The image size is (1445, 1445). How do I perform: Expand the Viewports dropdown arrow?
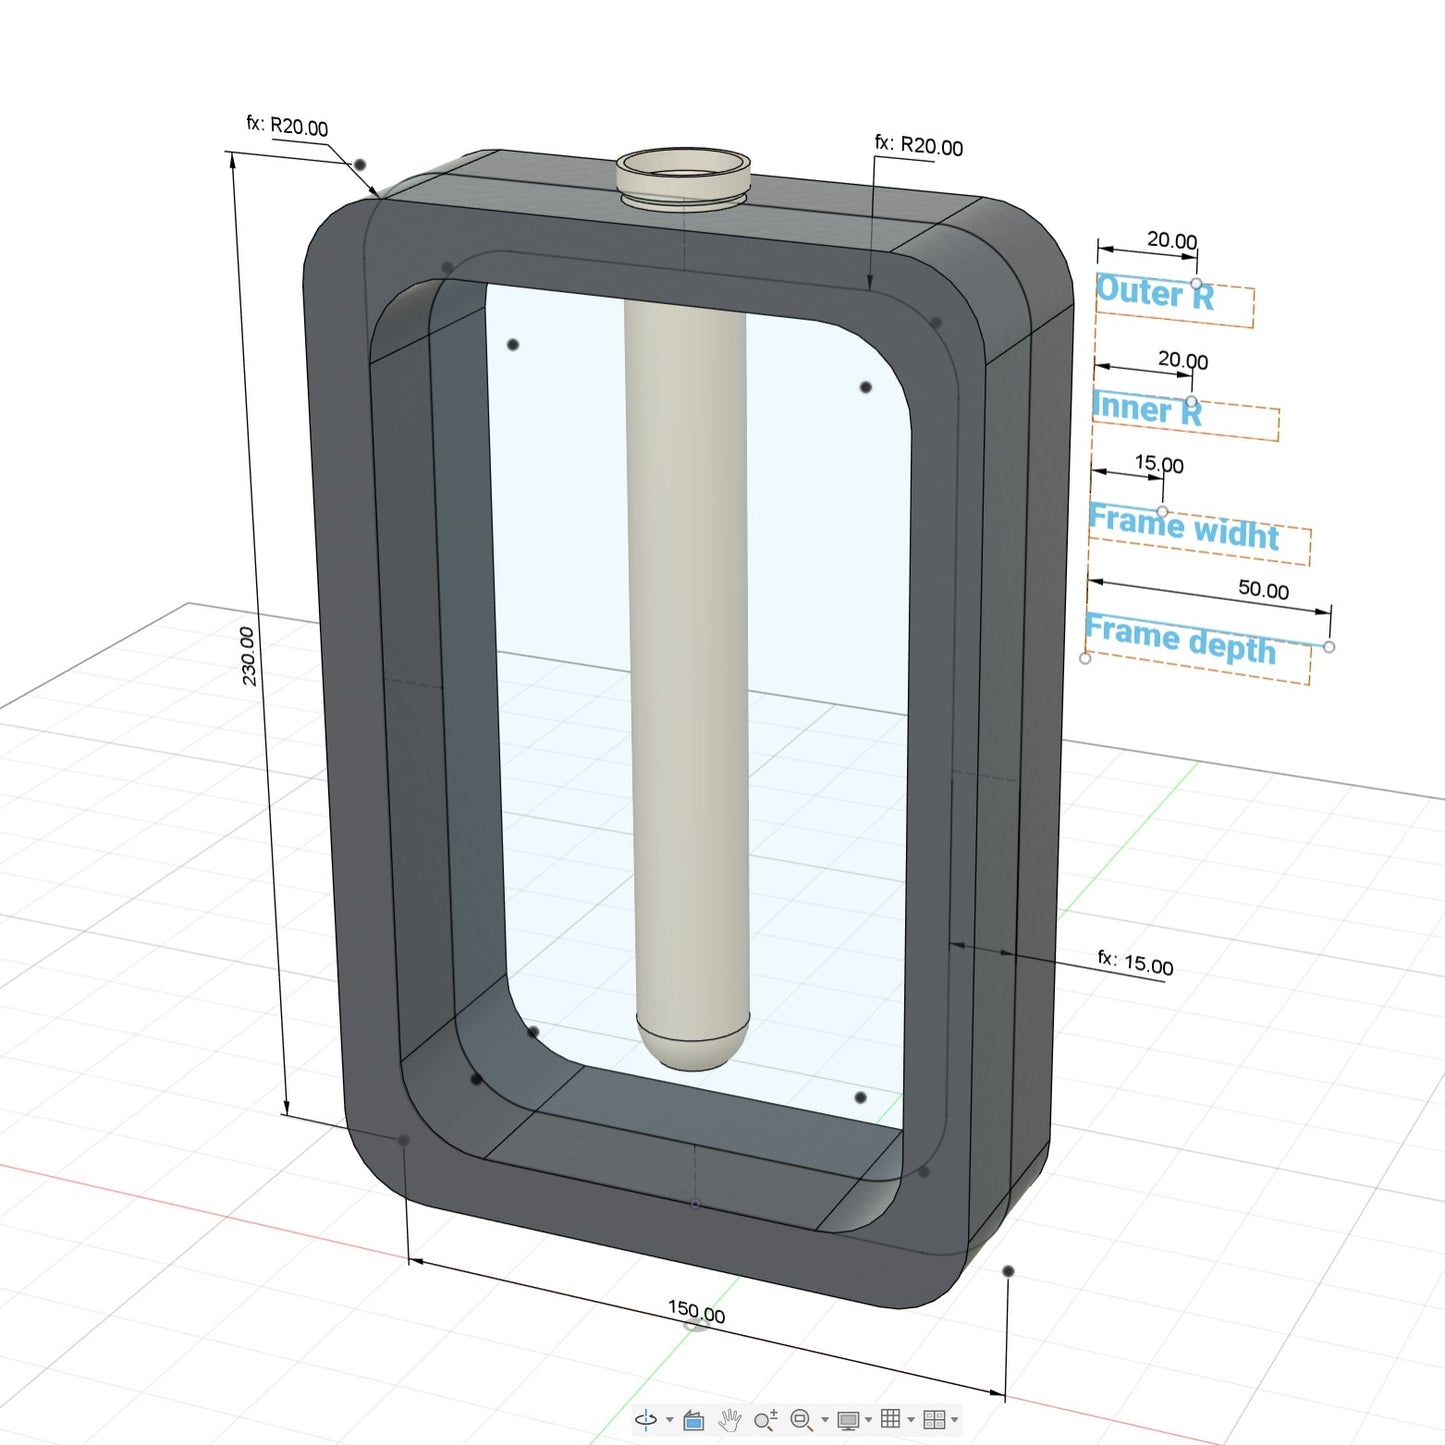955,1420
